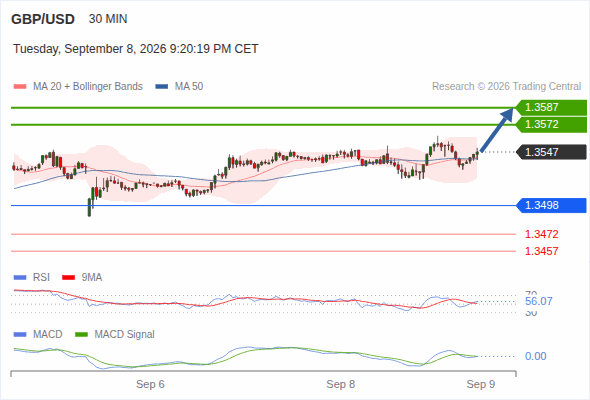Viewport: 590px width, 400px height.
Task: Click the blue 1.3498 pivot price tag
Action: pos(551,205)
